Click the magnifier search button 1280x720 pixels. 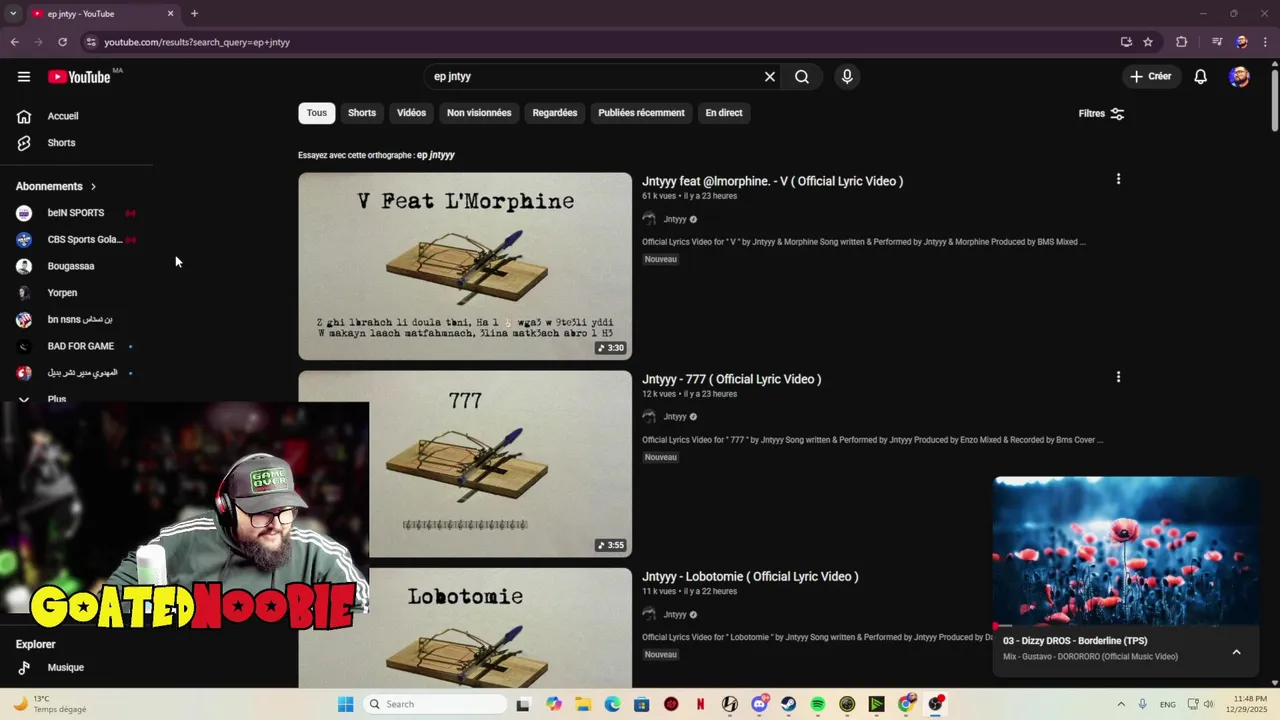pos(802,77)
